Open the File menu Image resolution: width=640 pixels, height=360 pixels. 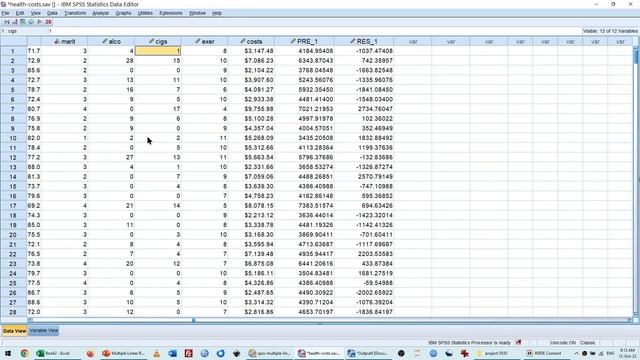[x=5, y=13]
